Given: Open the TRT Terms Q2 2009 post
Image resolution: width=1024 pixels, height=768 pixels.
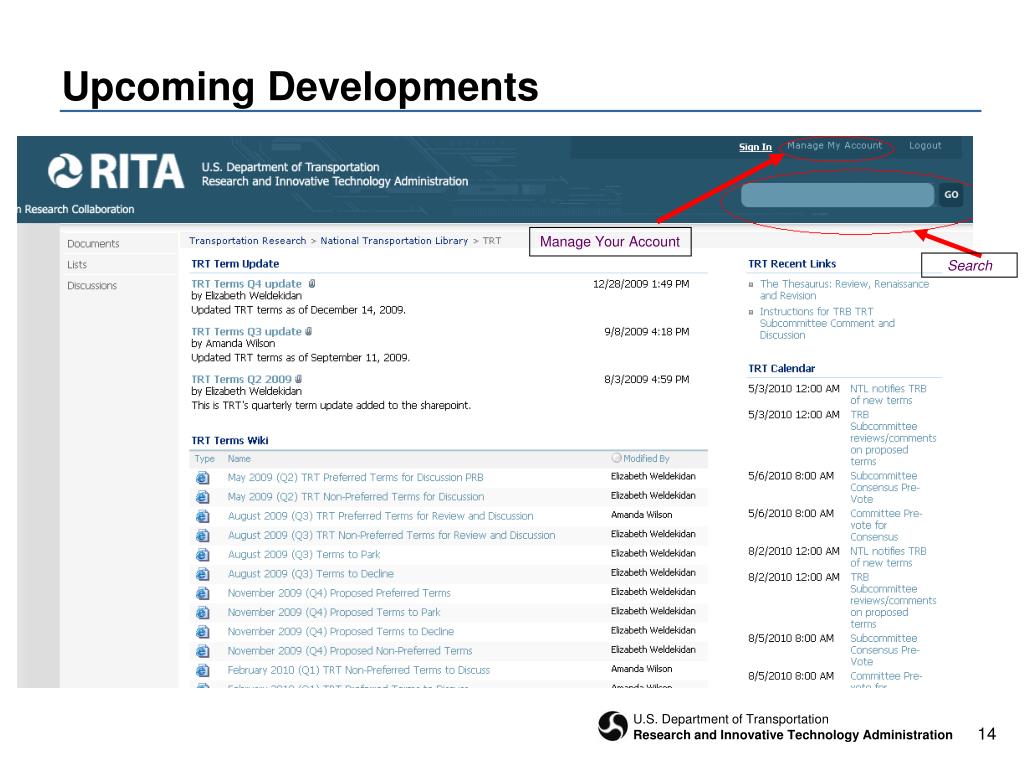Looking at the screenshot, I should [241, 379].
